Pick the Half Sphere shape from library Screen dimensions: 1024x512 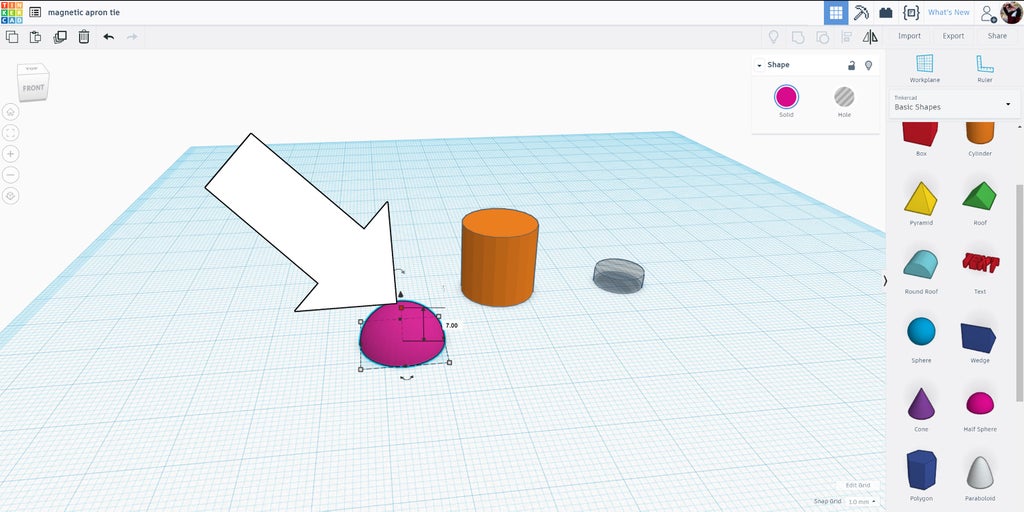(x=980, y=409)
